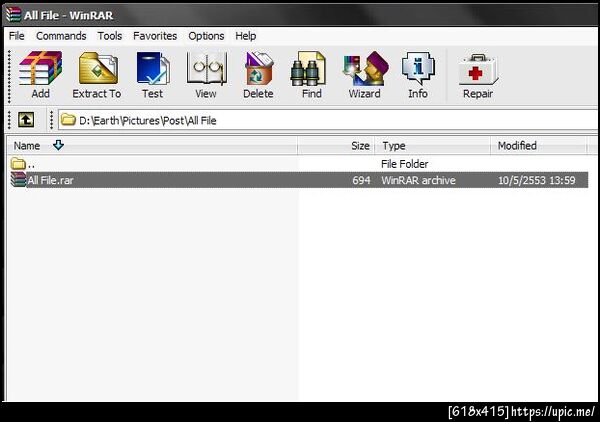Click the WinRAR title bar app icon

13,15
